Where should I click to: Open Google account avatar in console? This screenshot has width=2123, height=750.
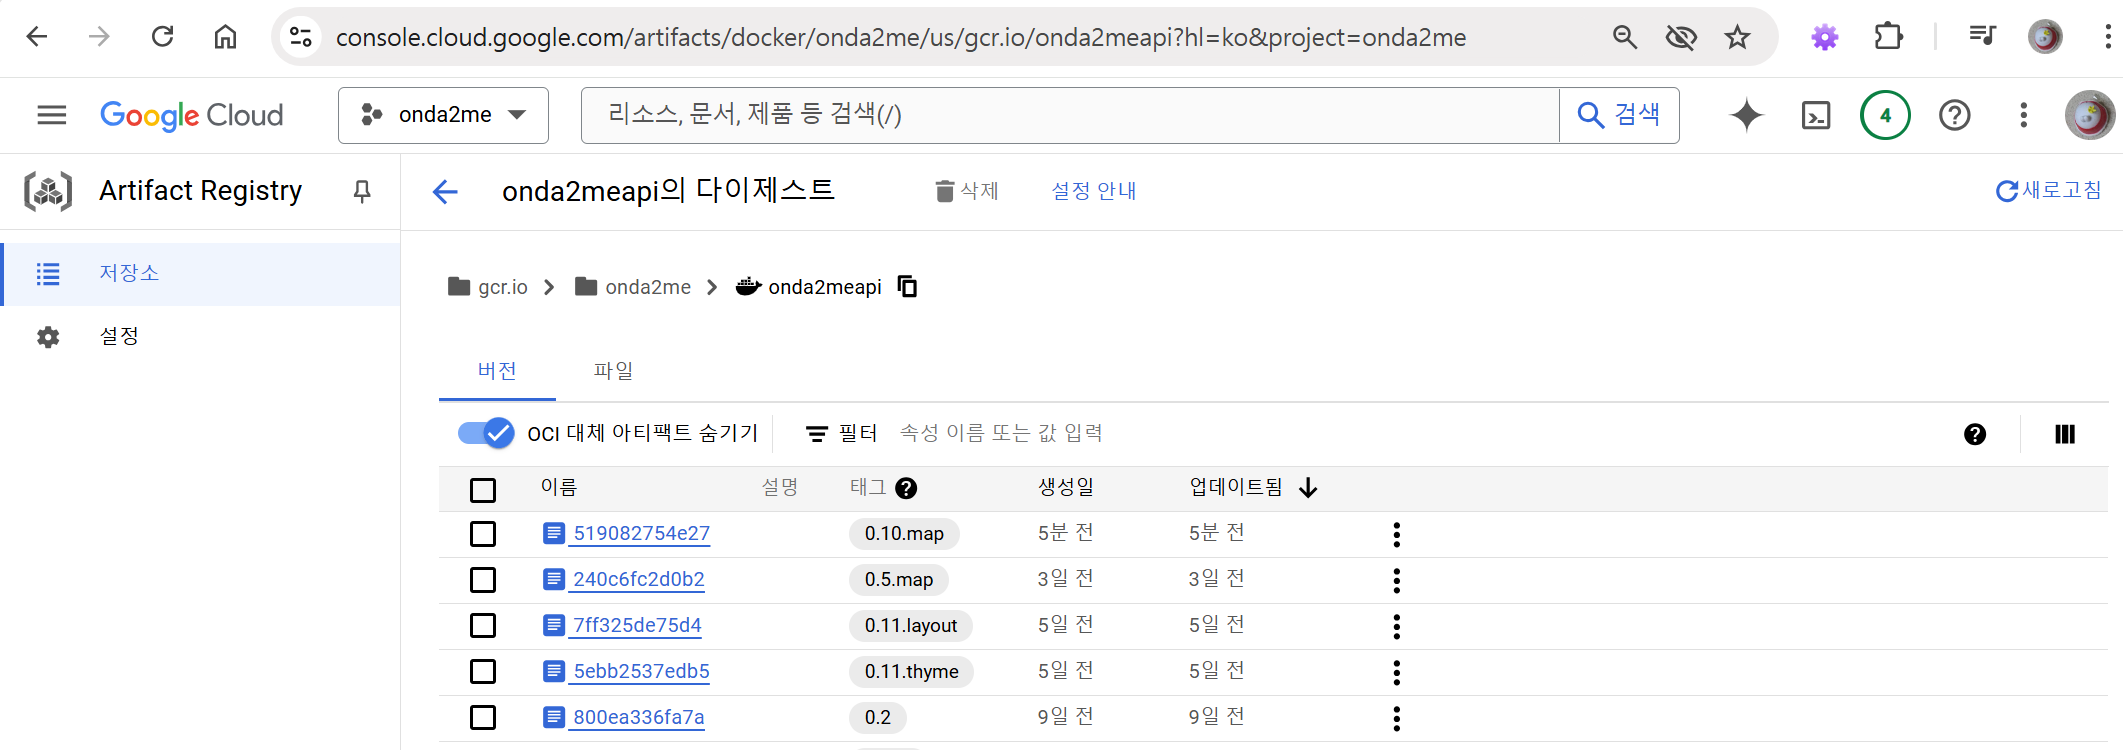tap(2090, 115)
